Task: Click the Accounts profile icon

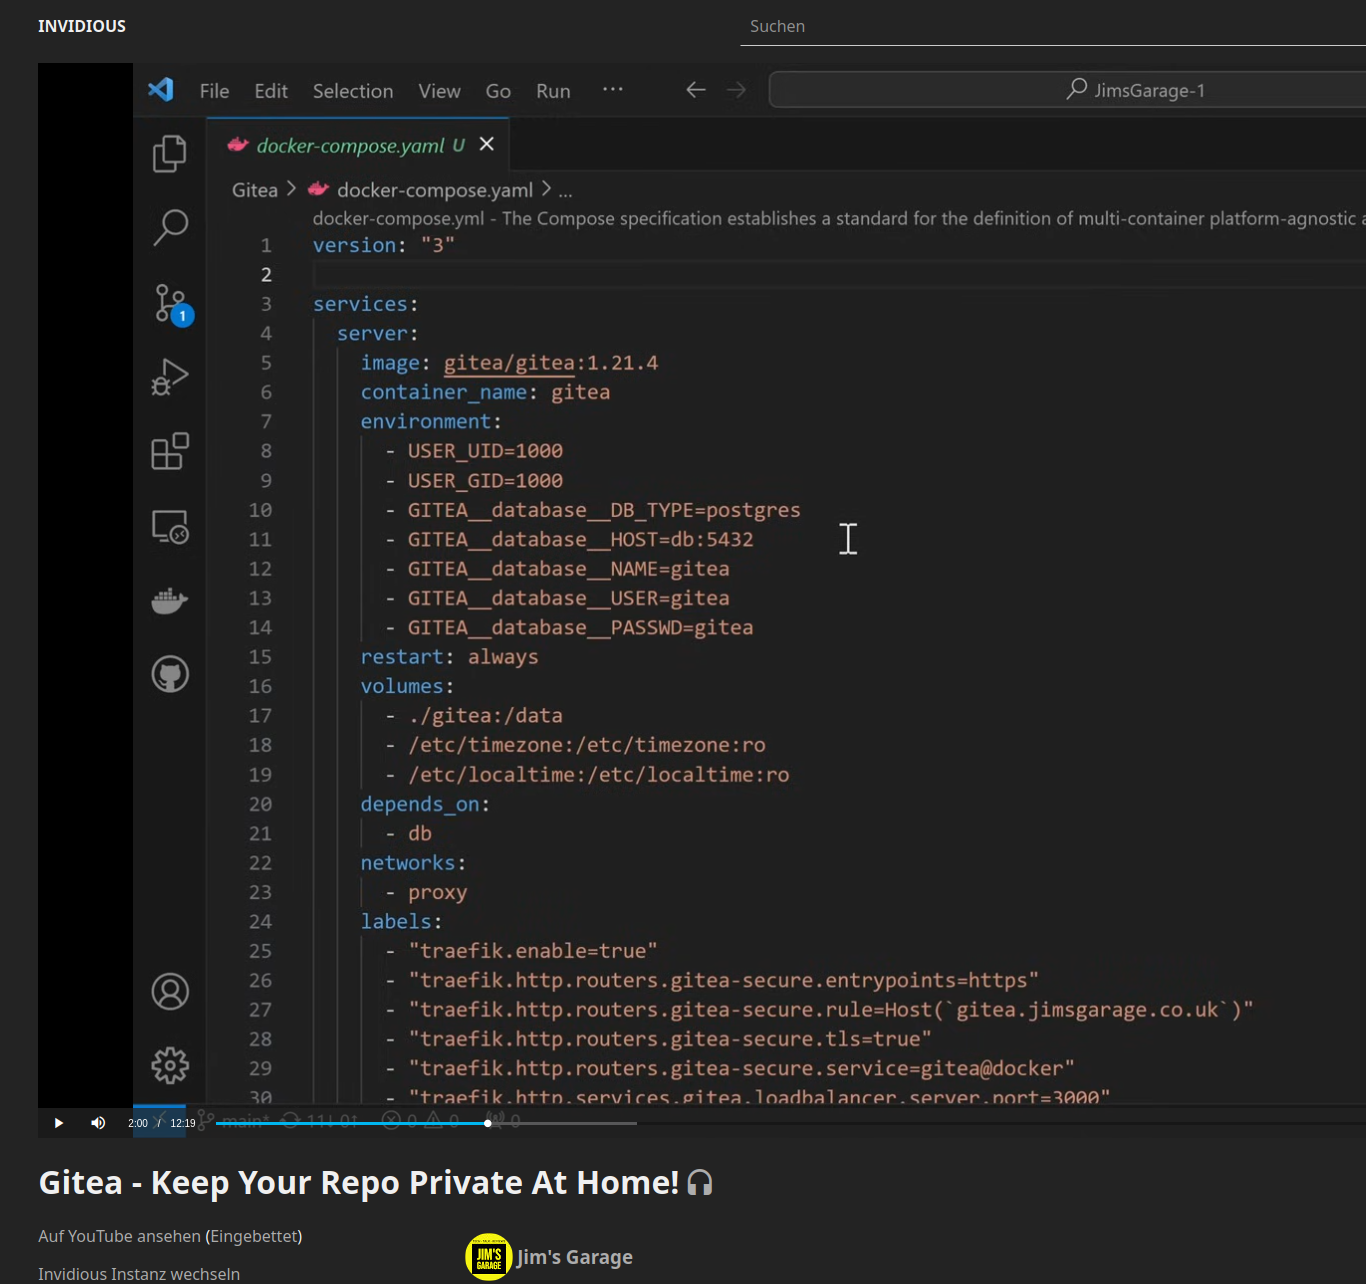Action: click(170, 992)
